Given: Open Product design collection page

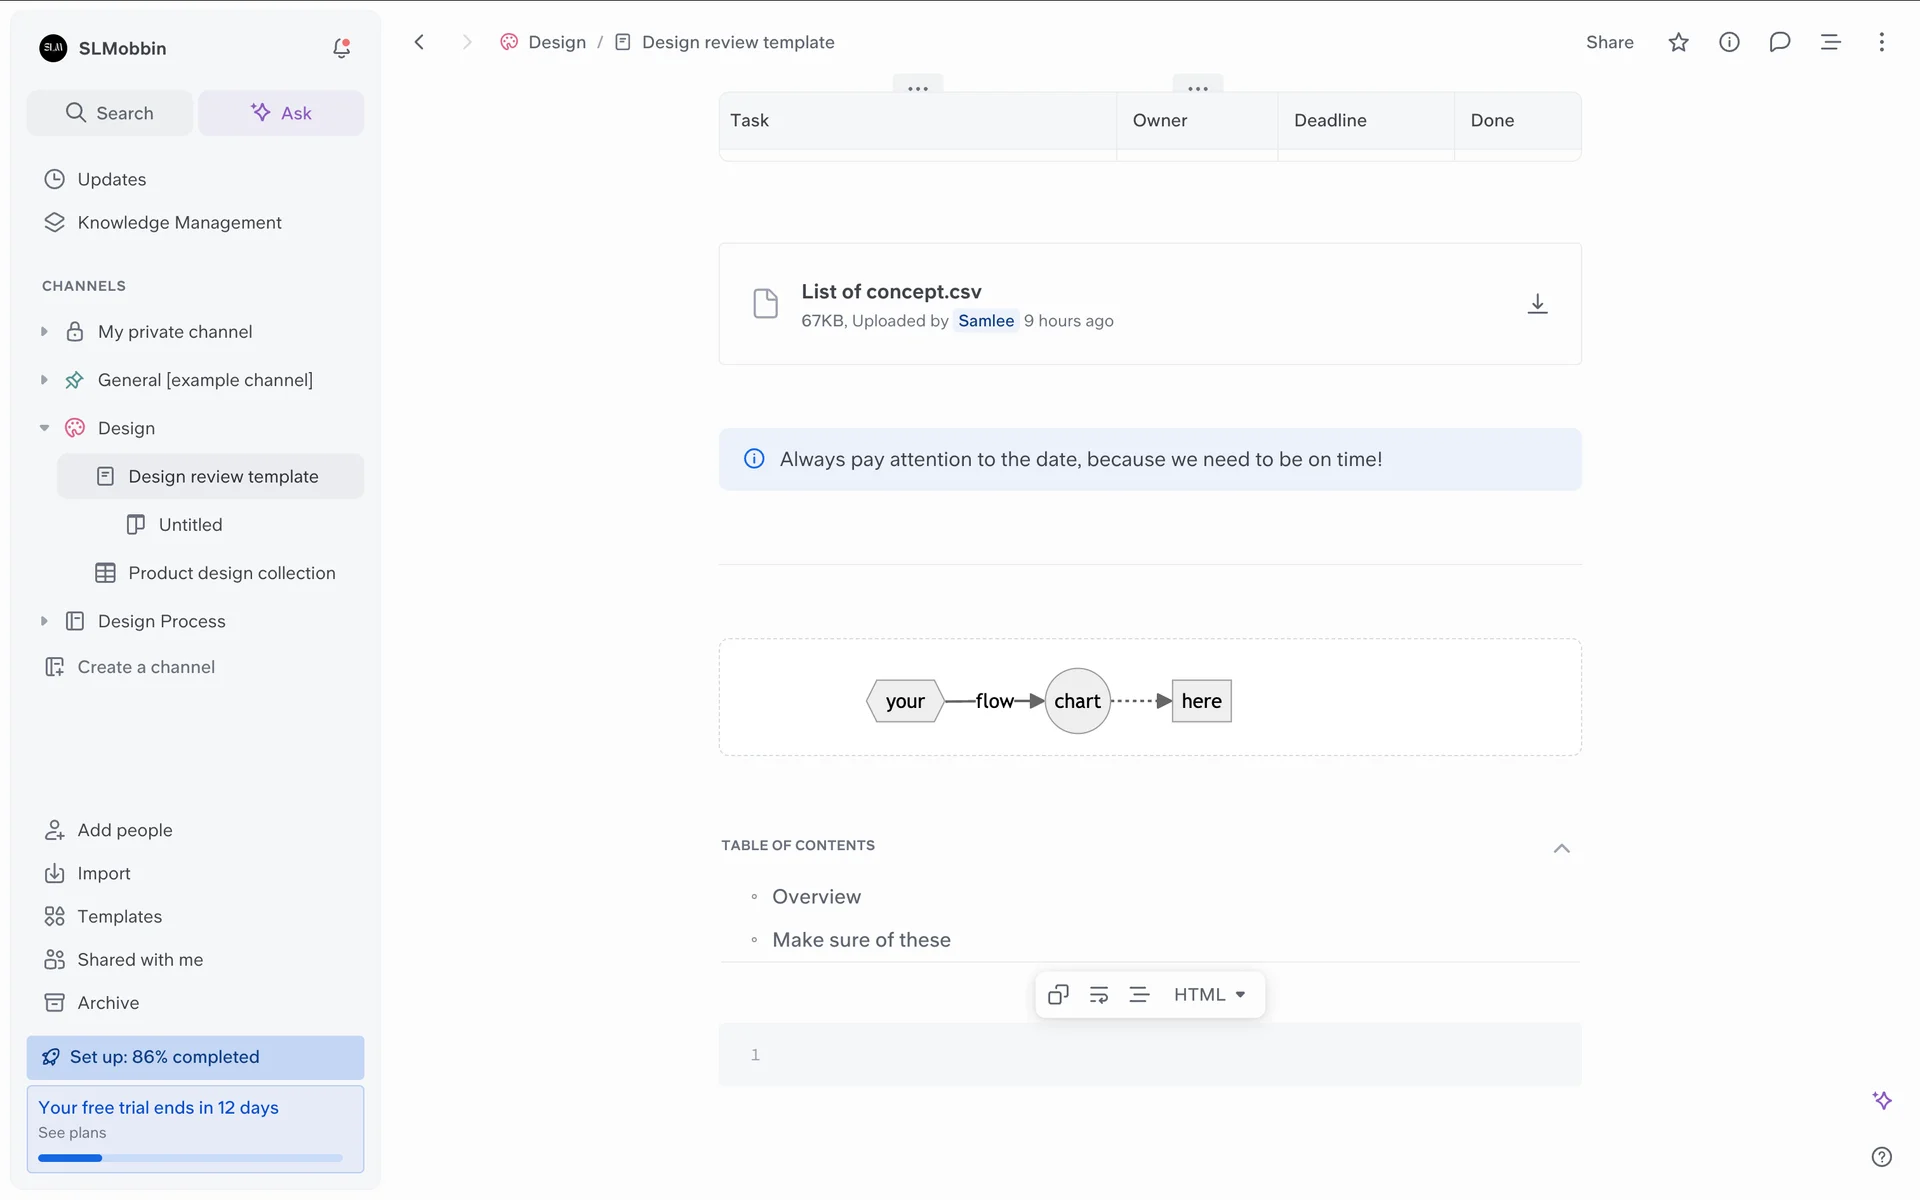Looking at the screenshot, I should [231, 573].
